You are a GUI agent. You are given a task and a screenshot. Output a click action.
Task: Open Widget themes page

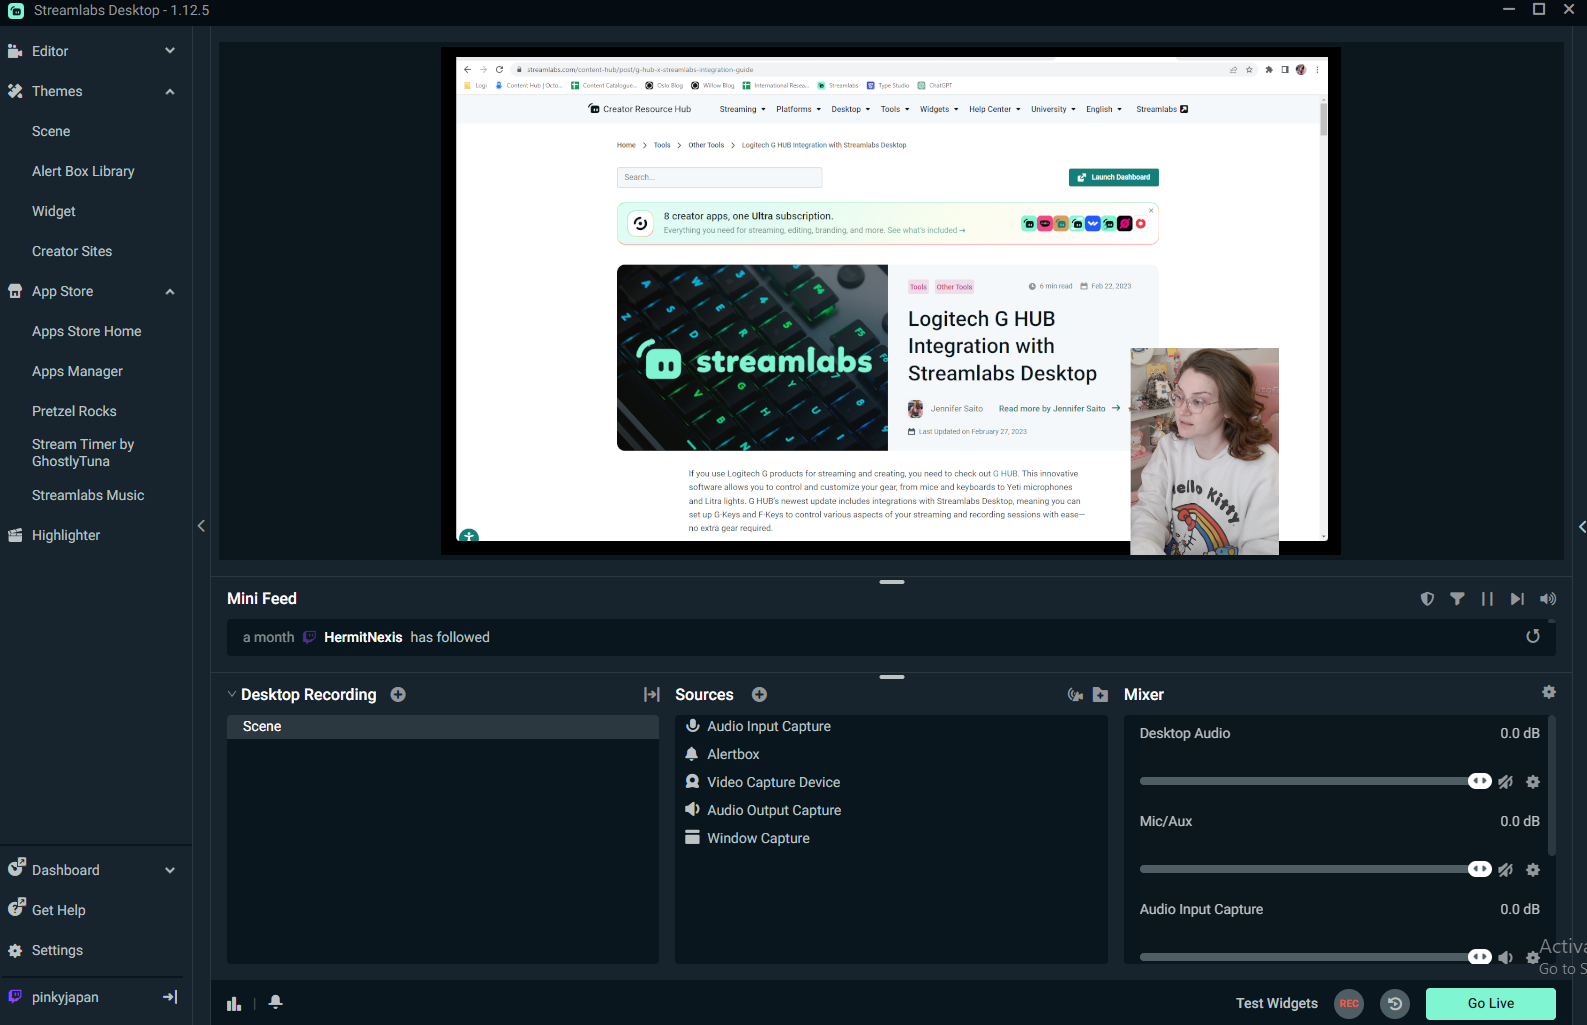[x=54, y=211]
